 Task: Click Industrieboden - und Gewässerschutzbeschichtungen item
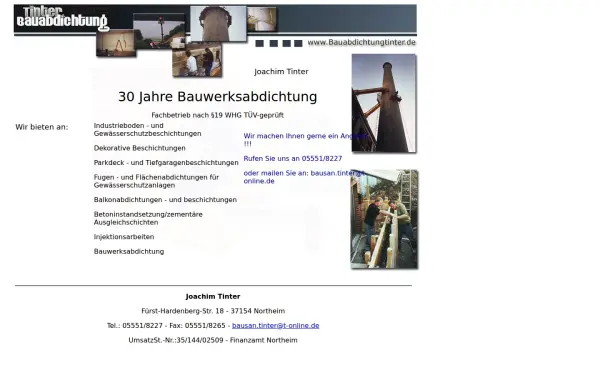click(147, 130)
